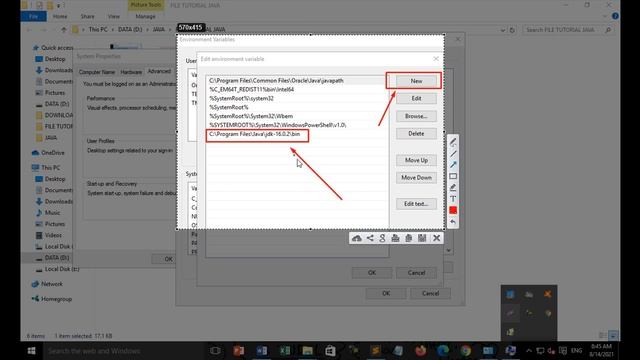Viewport: 640px width, 360px height.
Task: Click OK in Environment Variables window
Action: tap(386, 293)
